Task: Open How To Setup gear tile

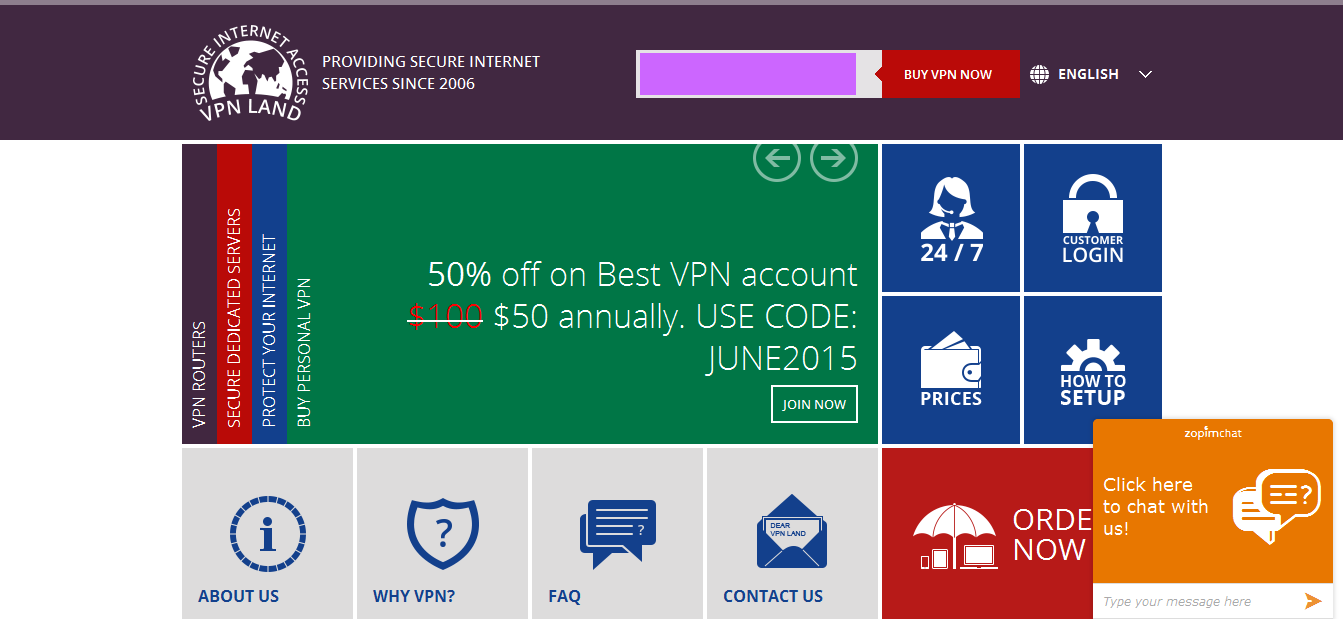Action: click(x=1093, y=370)
